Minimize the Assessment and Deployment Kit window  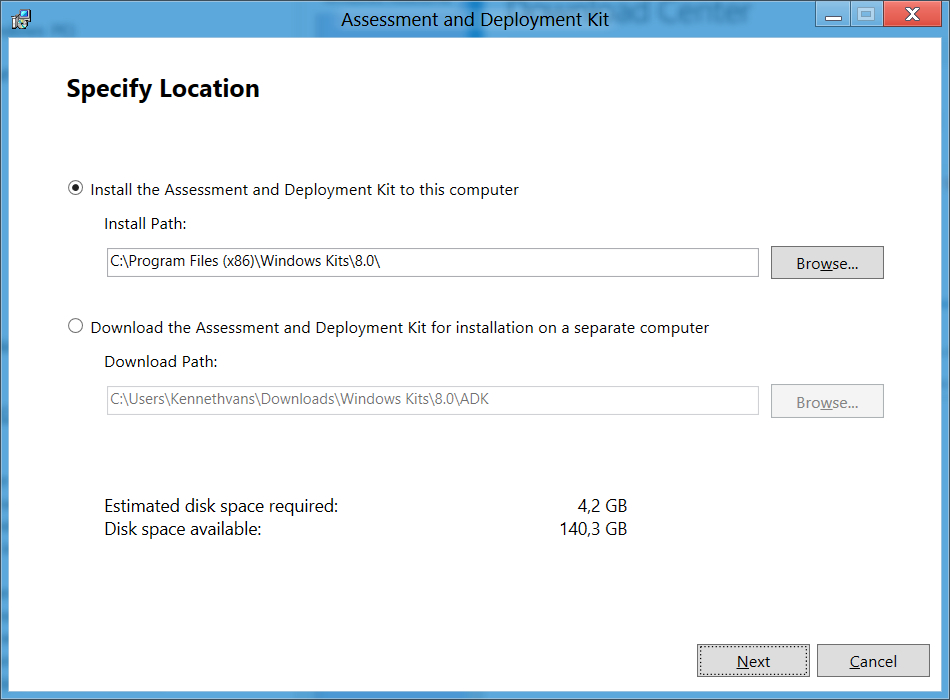pyautogui.click(x=833, y=14)
